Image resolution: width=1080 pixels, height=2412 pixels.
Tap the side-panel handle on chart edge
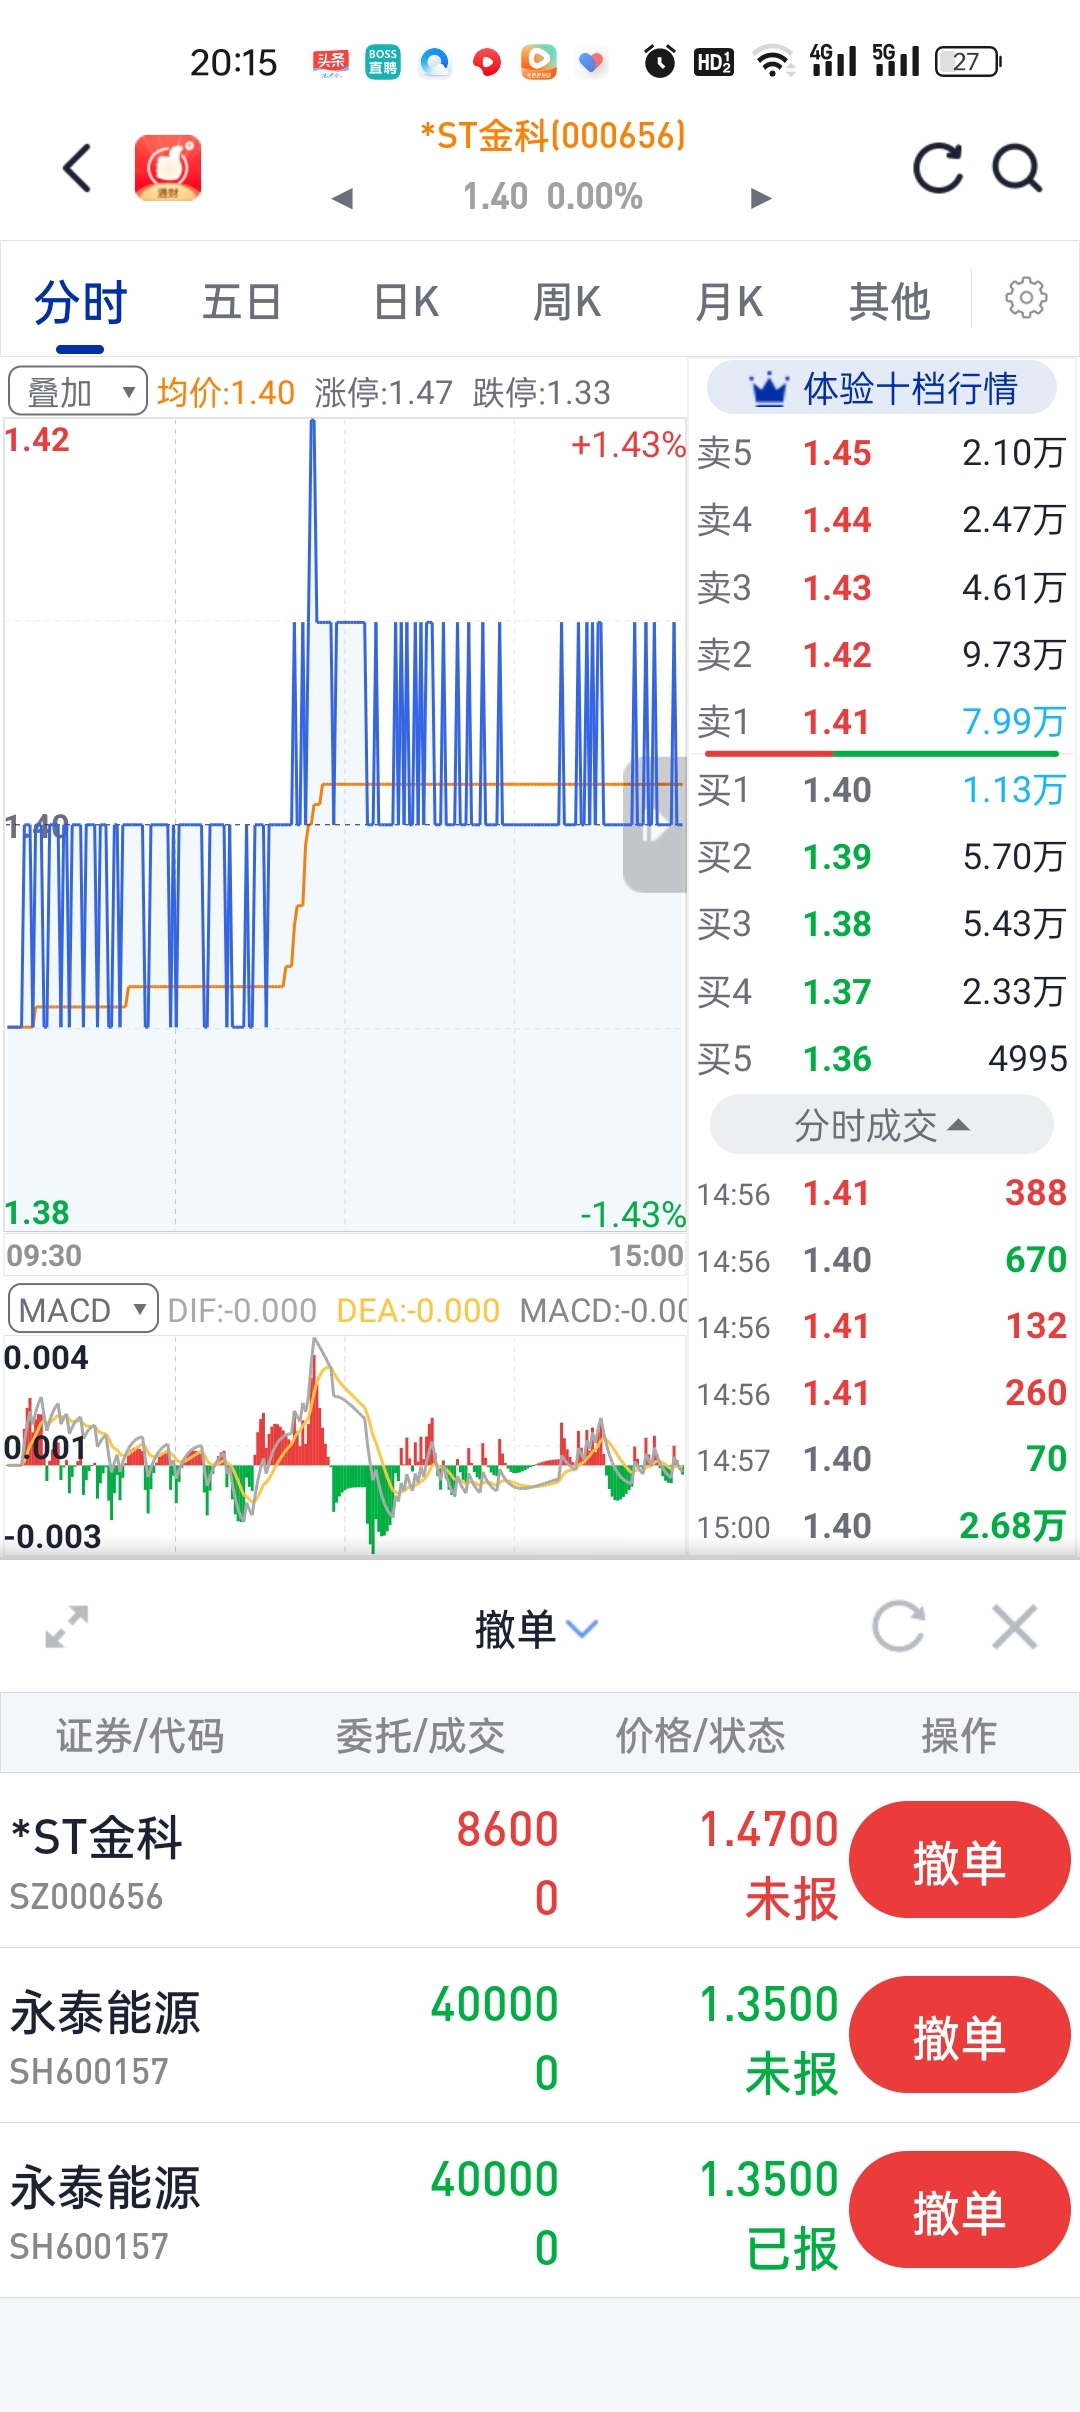tap(655, 824)
